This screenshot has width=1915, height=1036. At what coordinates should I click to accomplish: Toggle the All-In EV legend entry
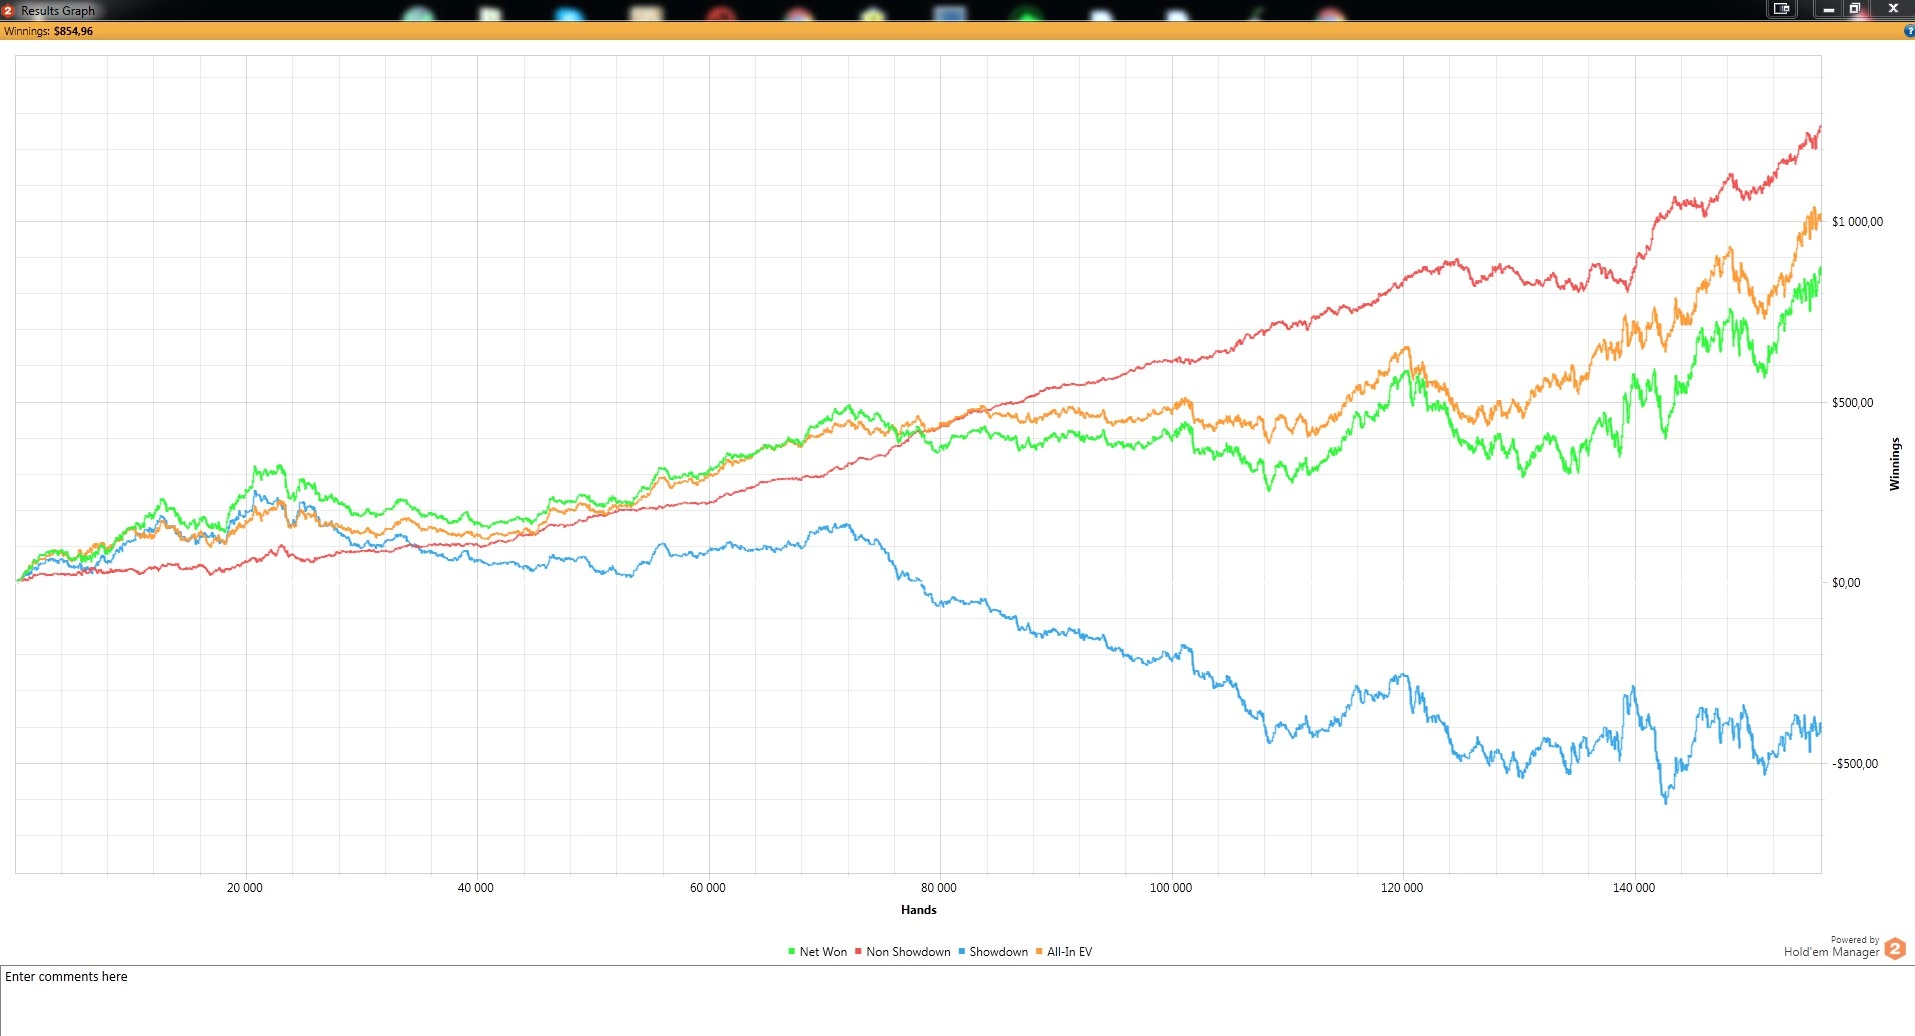point(1064,952)
